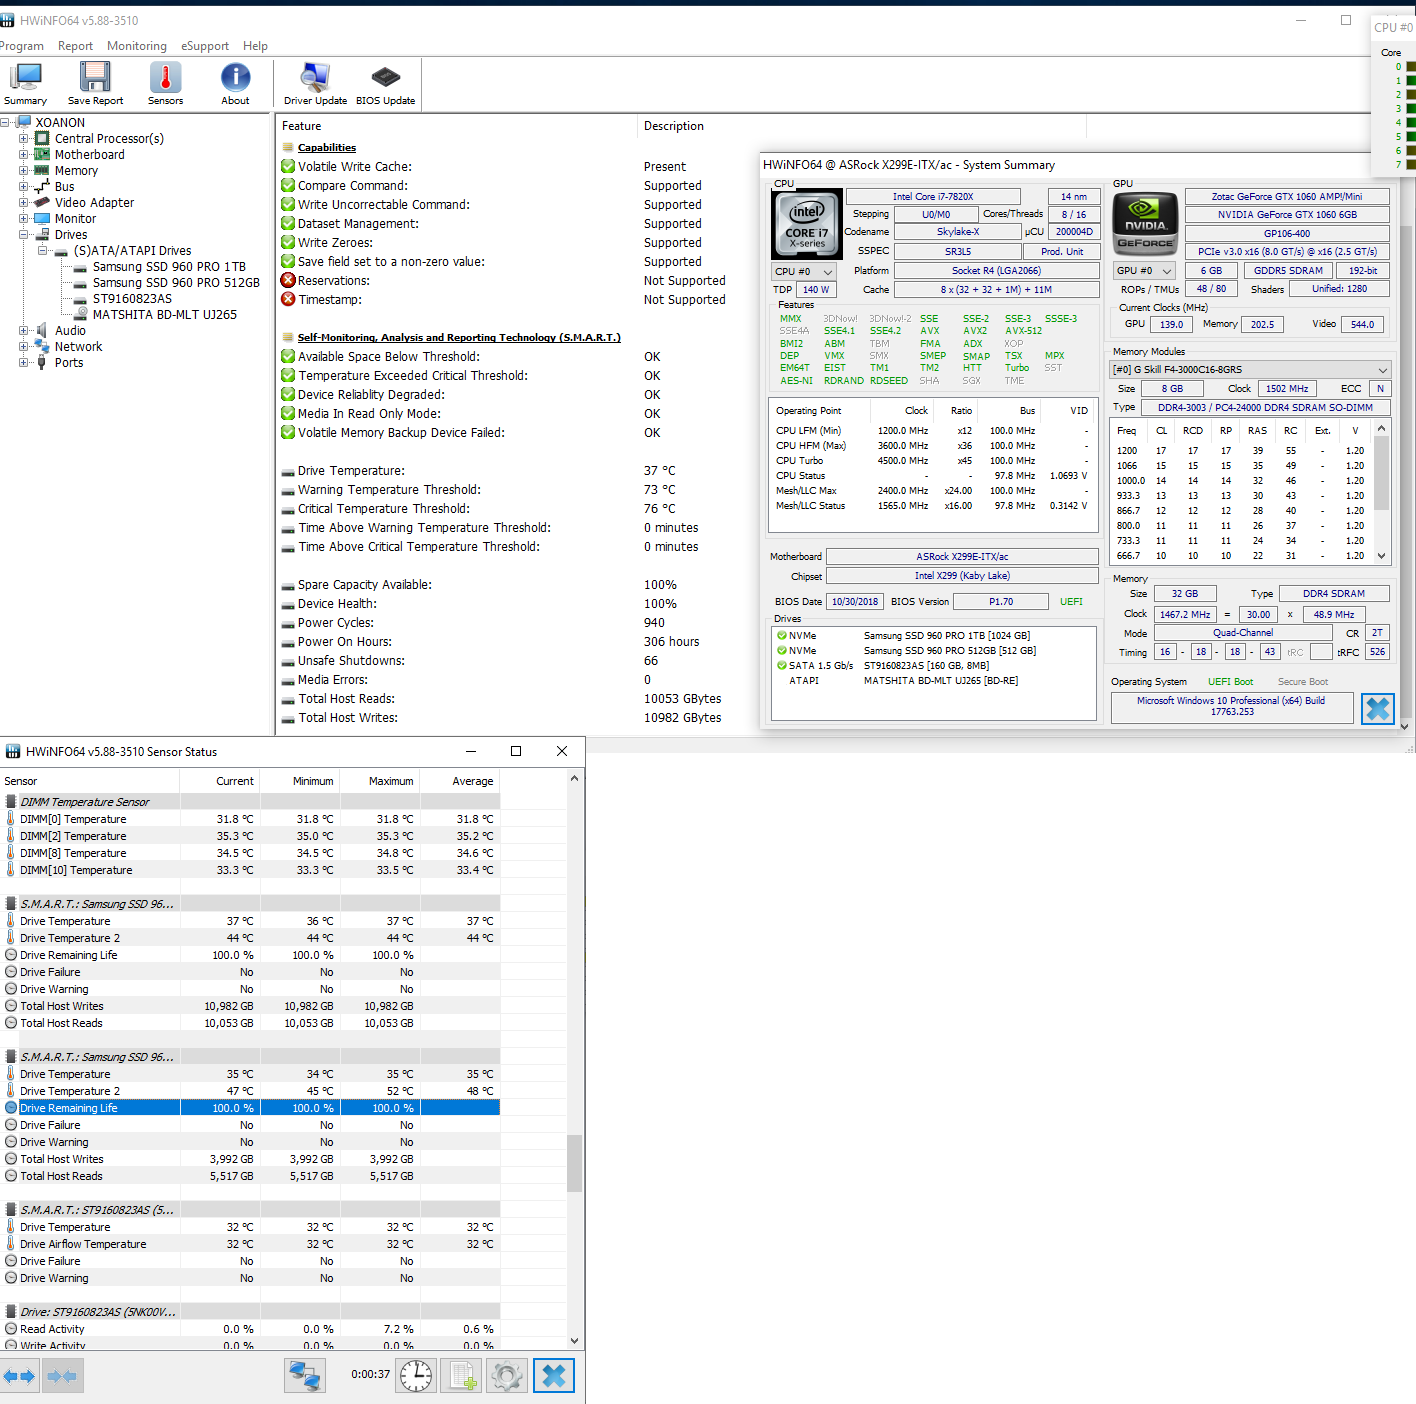Image resolution: width=1416 pixels, height=1404 pixels.
Task: Click blue X close icon in Sensor Status toolbar
Action: [x=554, y=1376]
